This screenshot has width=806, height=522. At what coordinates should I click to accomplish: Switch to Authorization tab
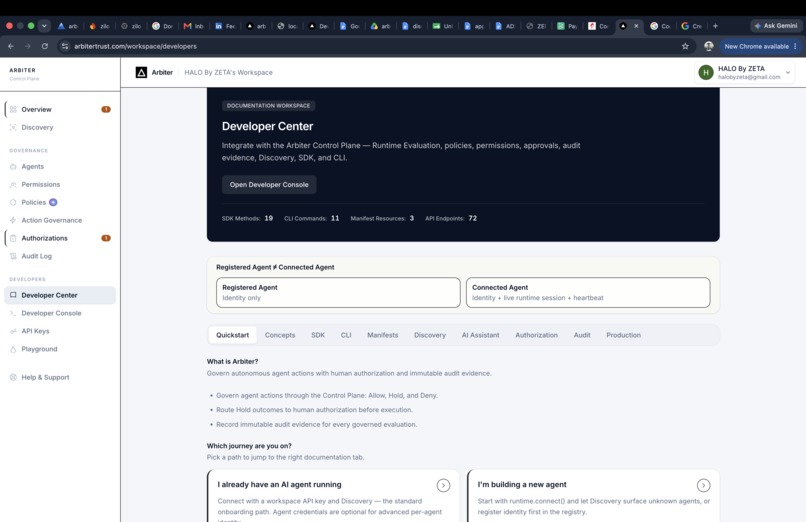pyautogui.click(x=536, y=335)
